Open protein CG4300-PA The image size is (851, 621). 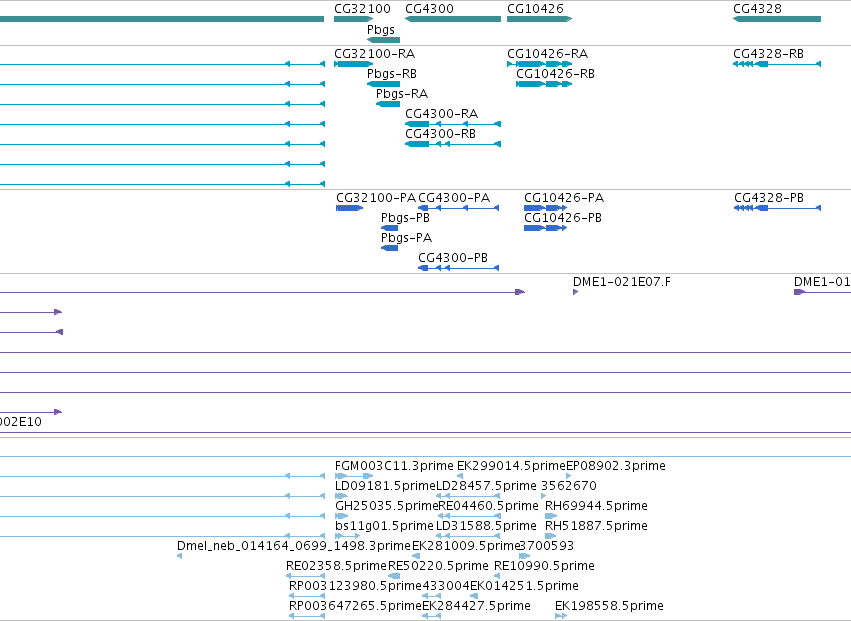tap(454, 198)
